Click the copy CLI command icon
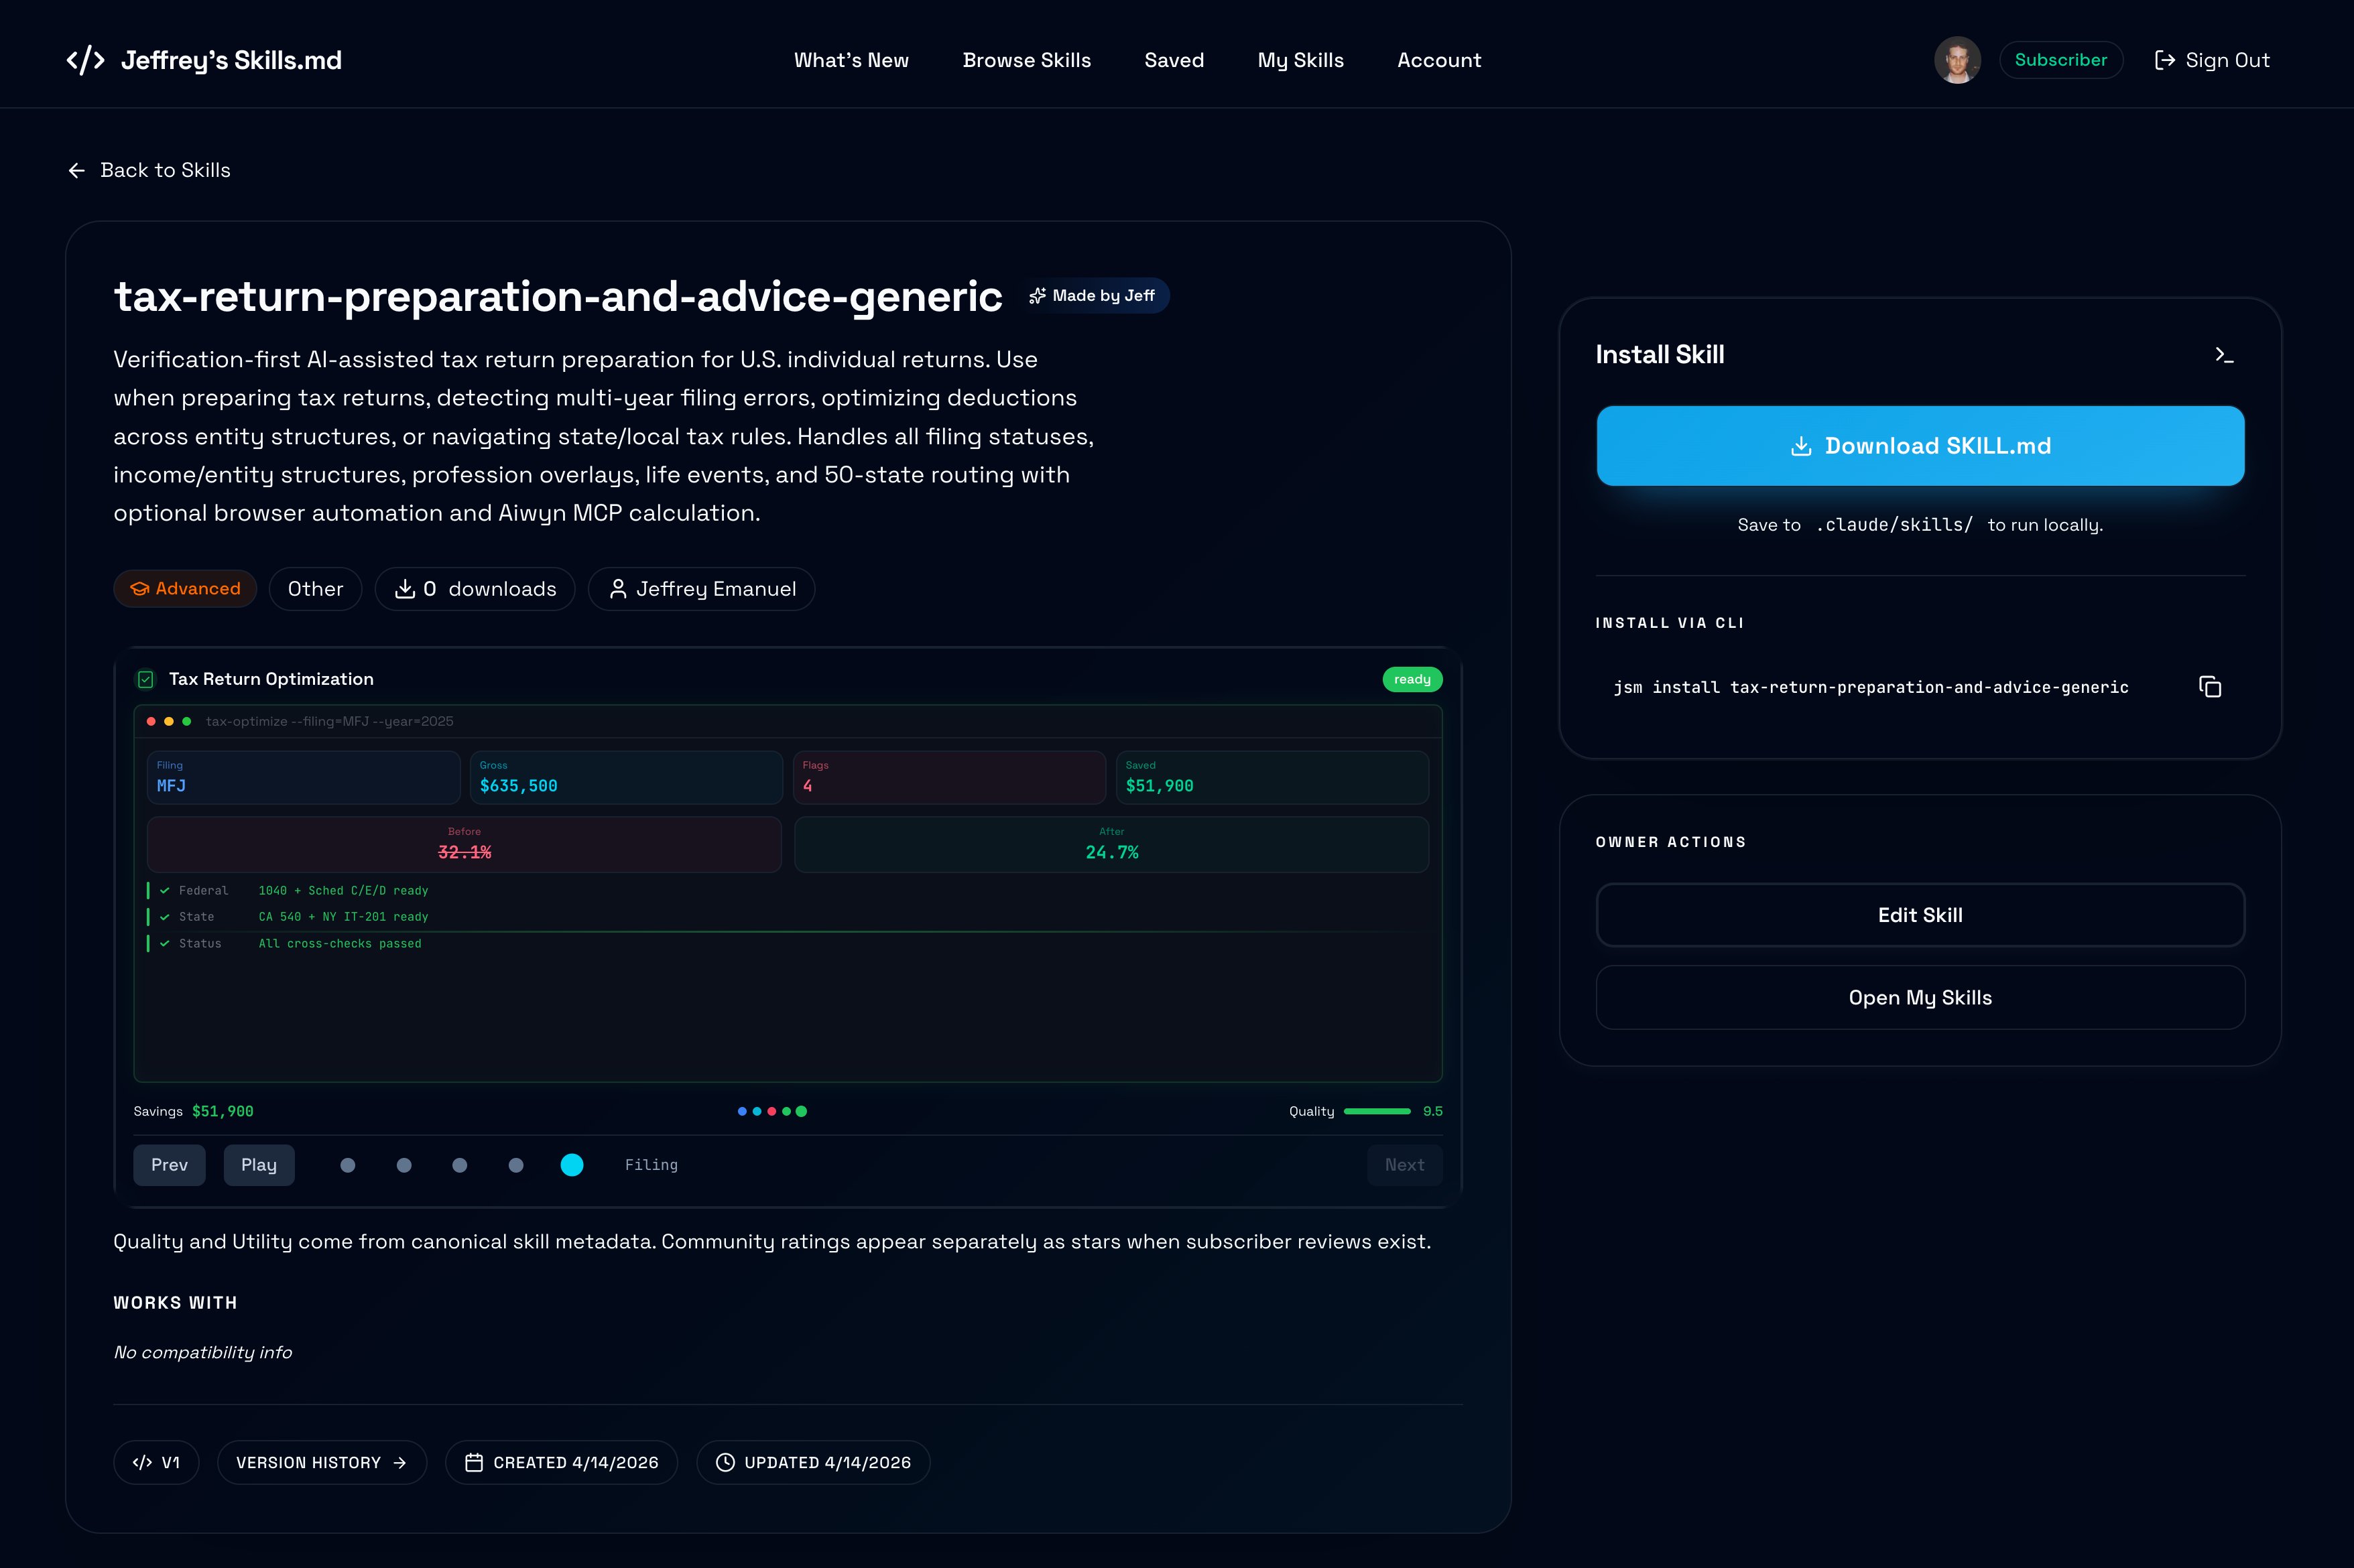The height and width of the screenshot is (1568, 2354). [x=2209, y=687]
